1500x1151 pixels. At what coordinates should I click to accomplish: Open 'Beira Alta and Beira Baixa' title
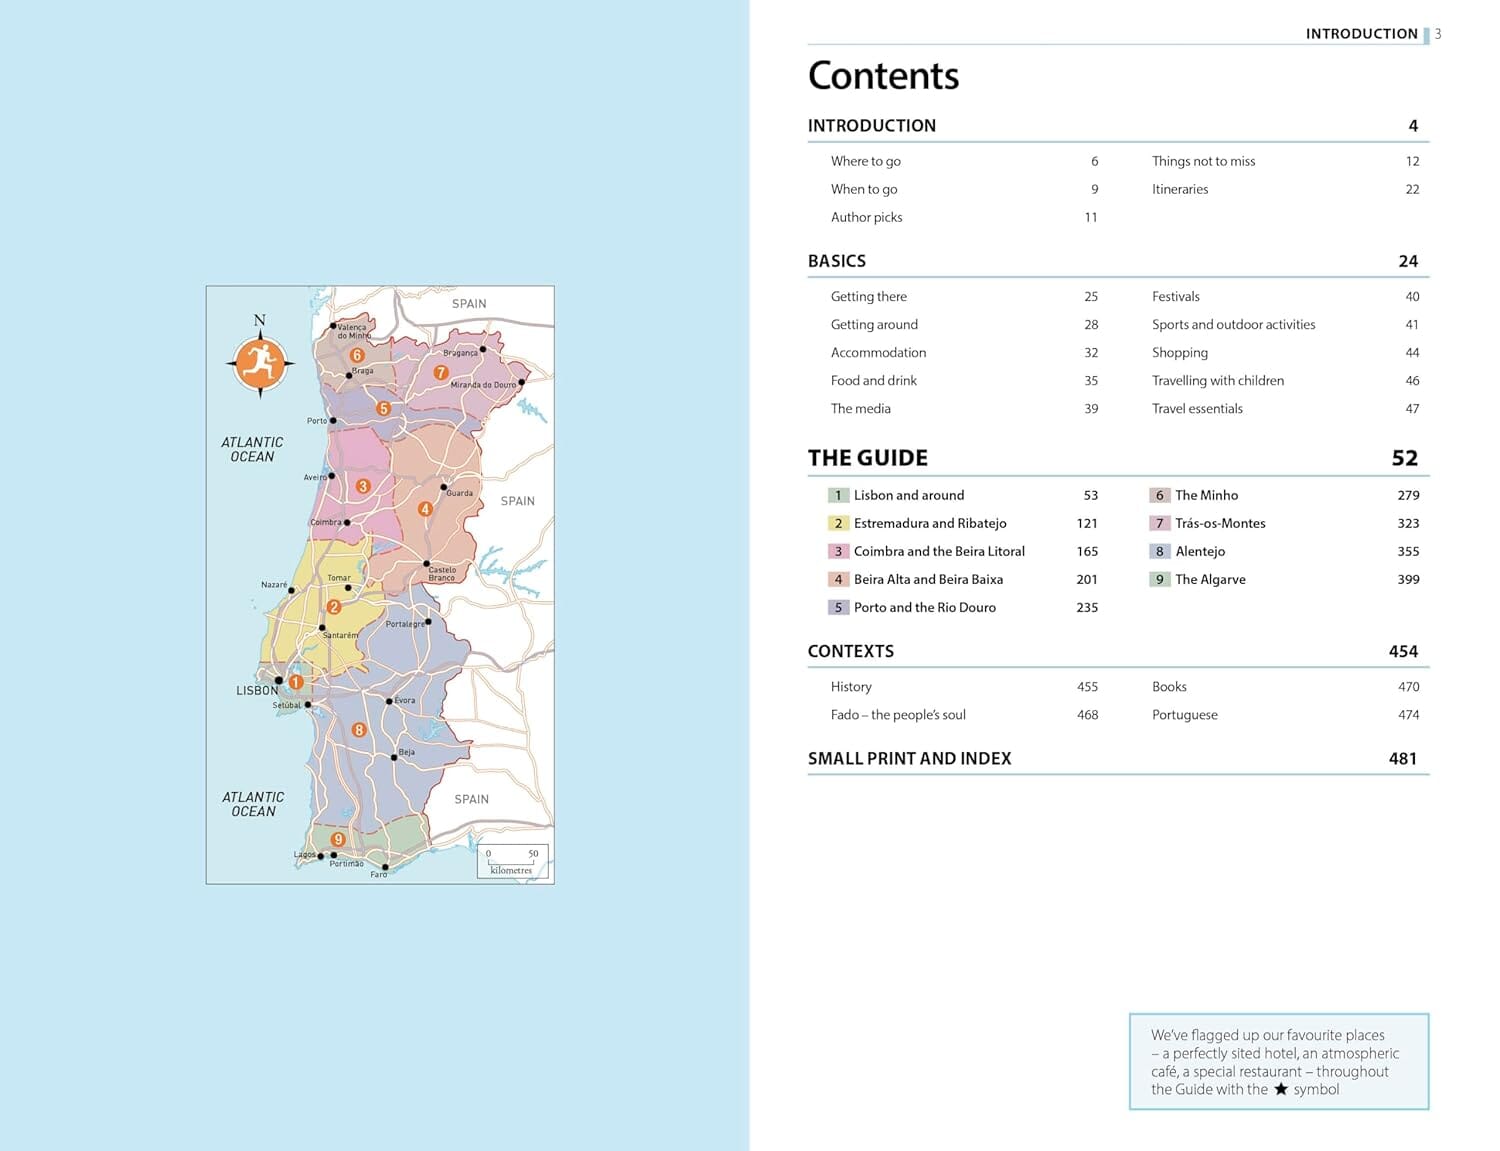click(928, 579)
